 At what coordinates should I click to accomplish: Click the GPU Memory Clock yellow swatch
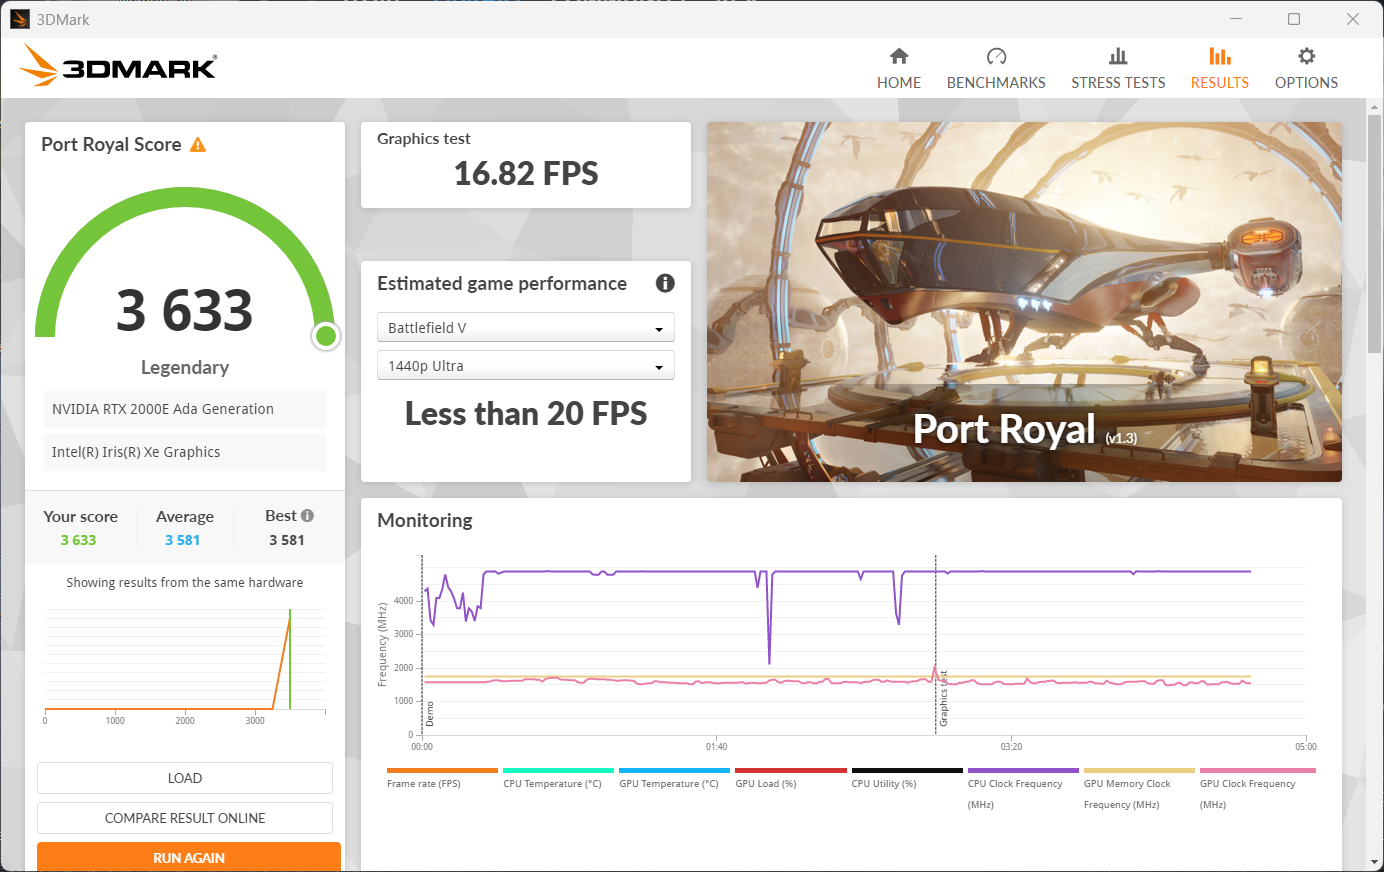(x=1139, y=771)
